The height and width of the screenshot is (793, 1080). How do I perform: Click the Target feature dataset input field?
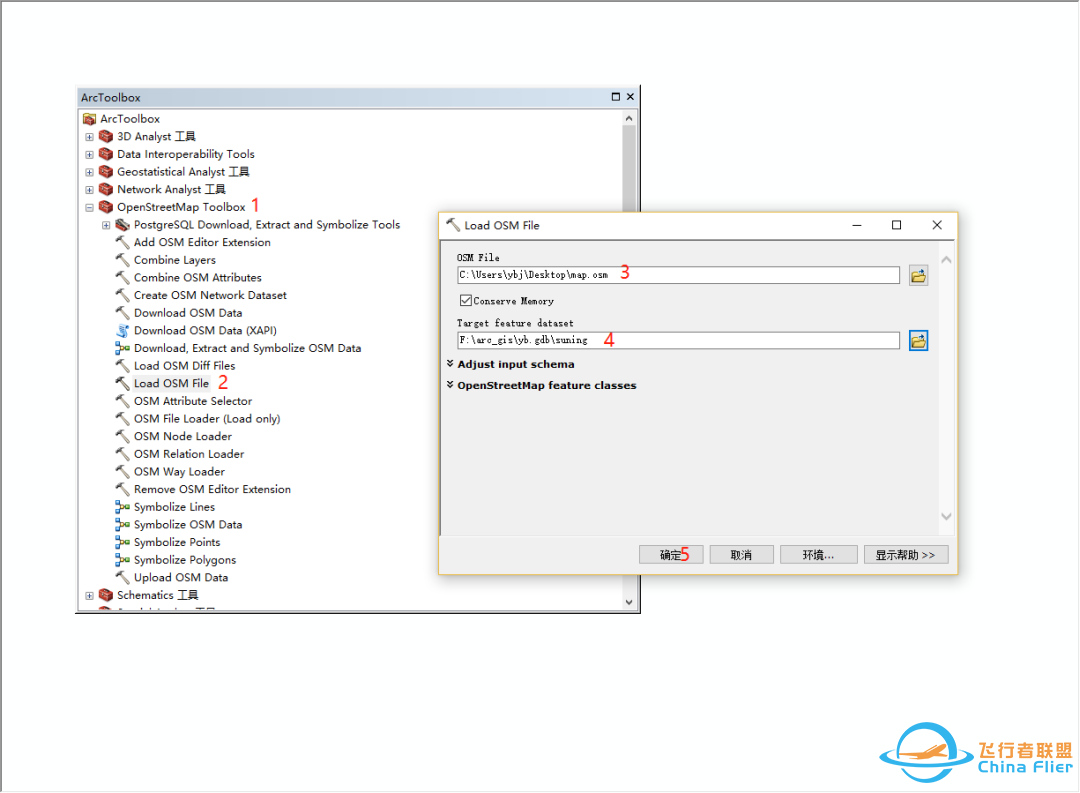tap(678, 340)
